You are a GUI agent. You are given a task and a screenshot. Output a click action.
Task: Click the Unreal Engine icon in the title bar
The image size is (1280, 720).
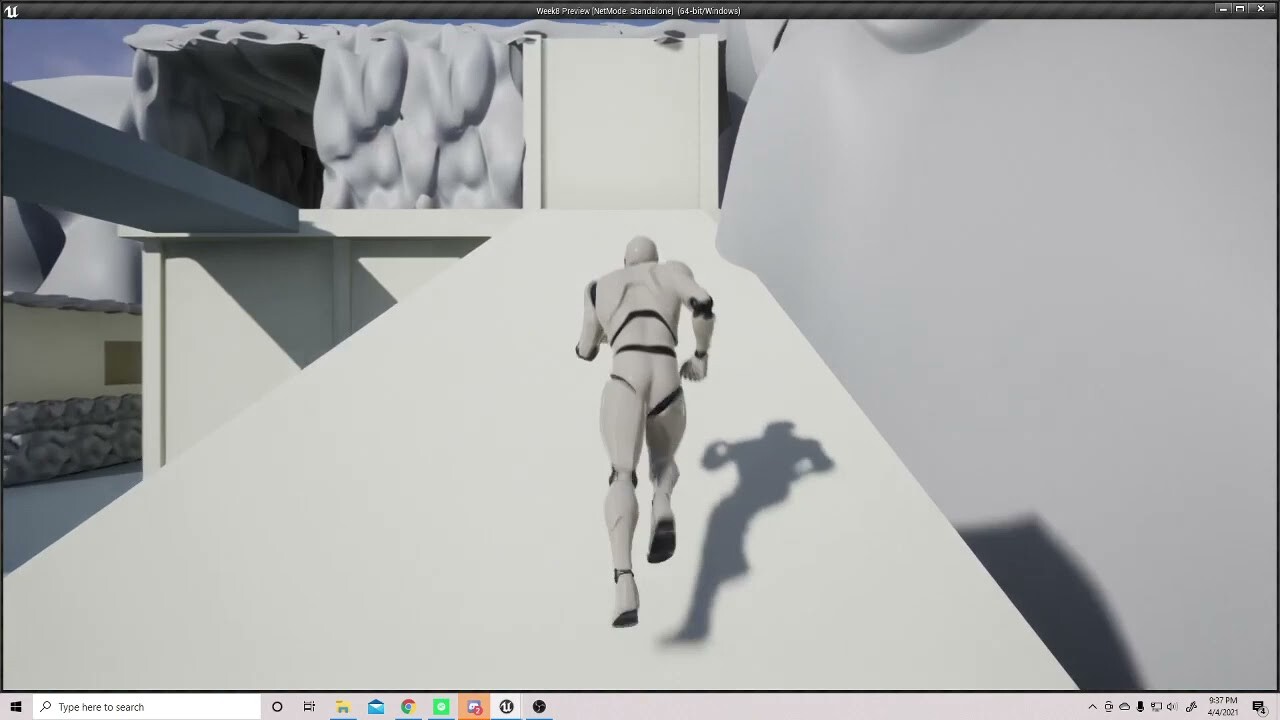coord(10,8)
